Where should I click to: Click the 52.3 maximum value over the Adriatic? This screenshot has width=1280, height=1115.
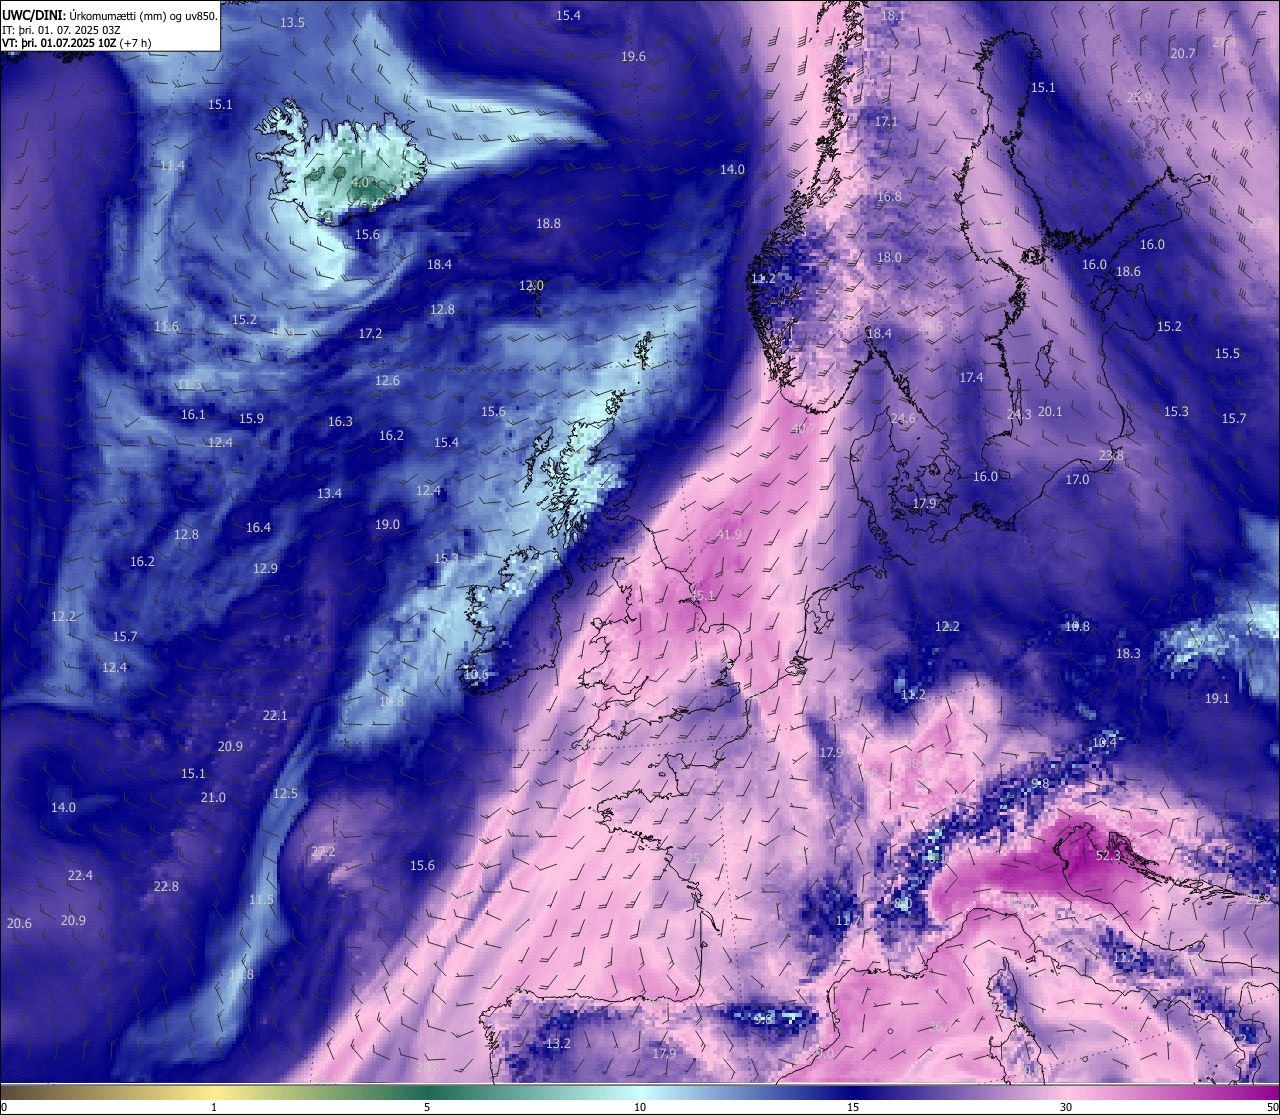click(x=1108, y=856)
